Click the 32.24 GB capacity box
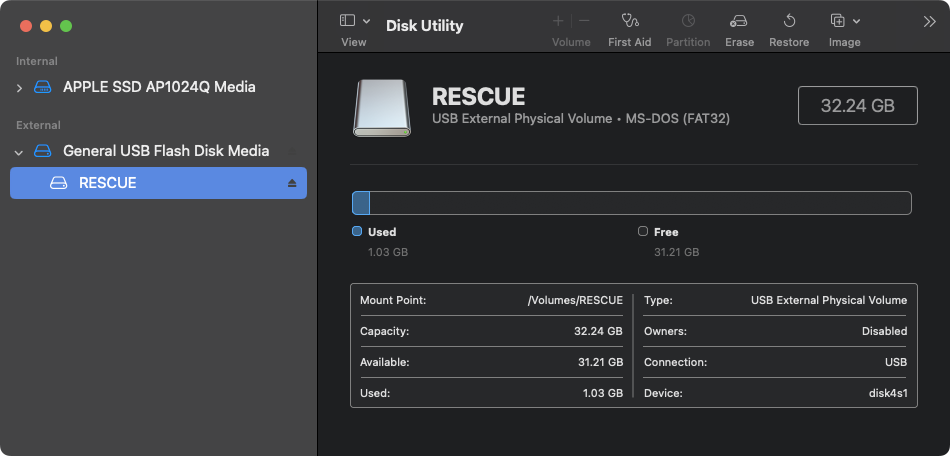Viewport: 950px width, 456px height. 857,105
